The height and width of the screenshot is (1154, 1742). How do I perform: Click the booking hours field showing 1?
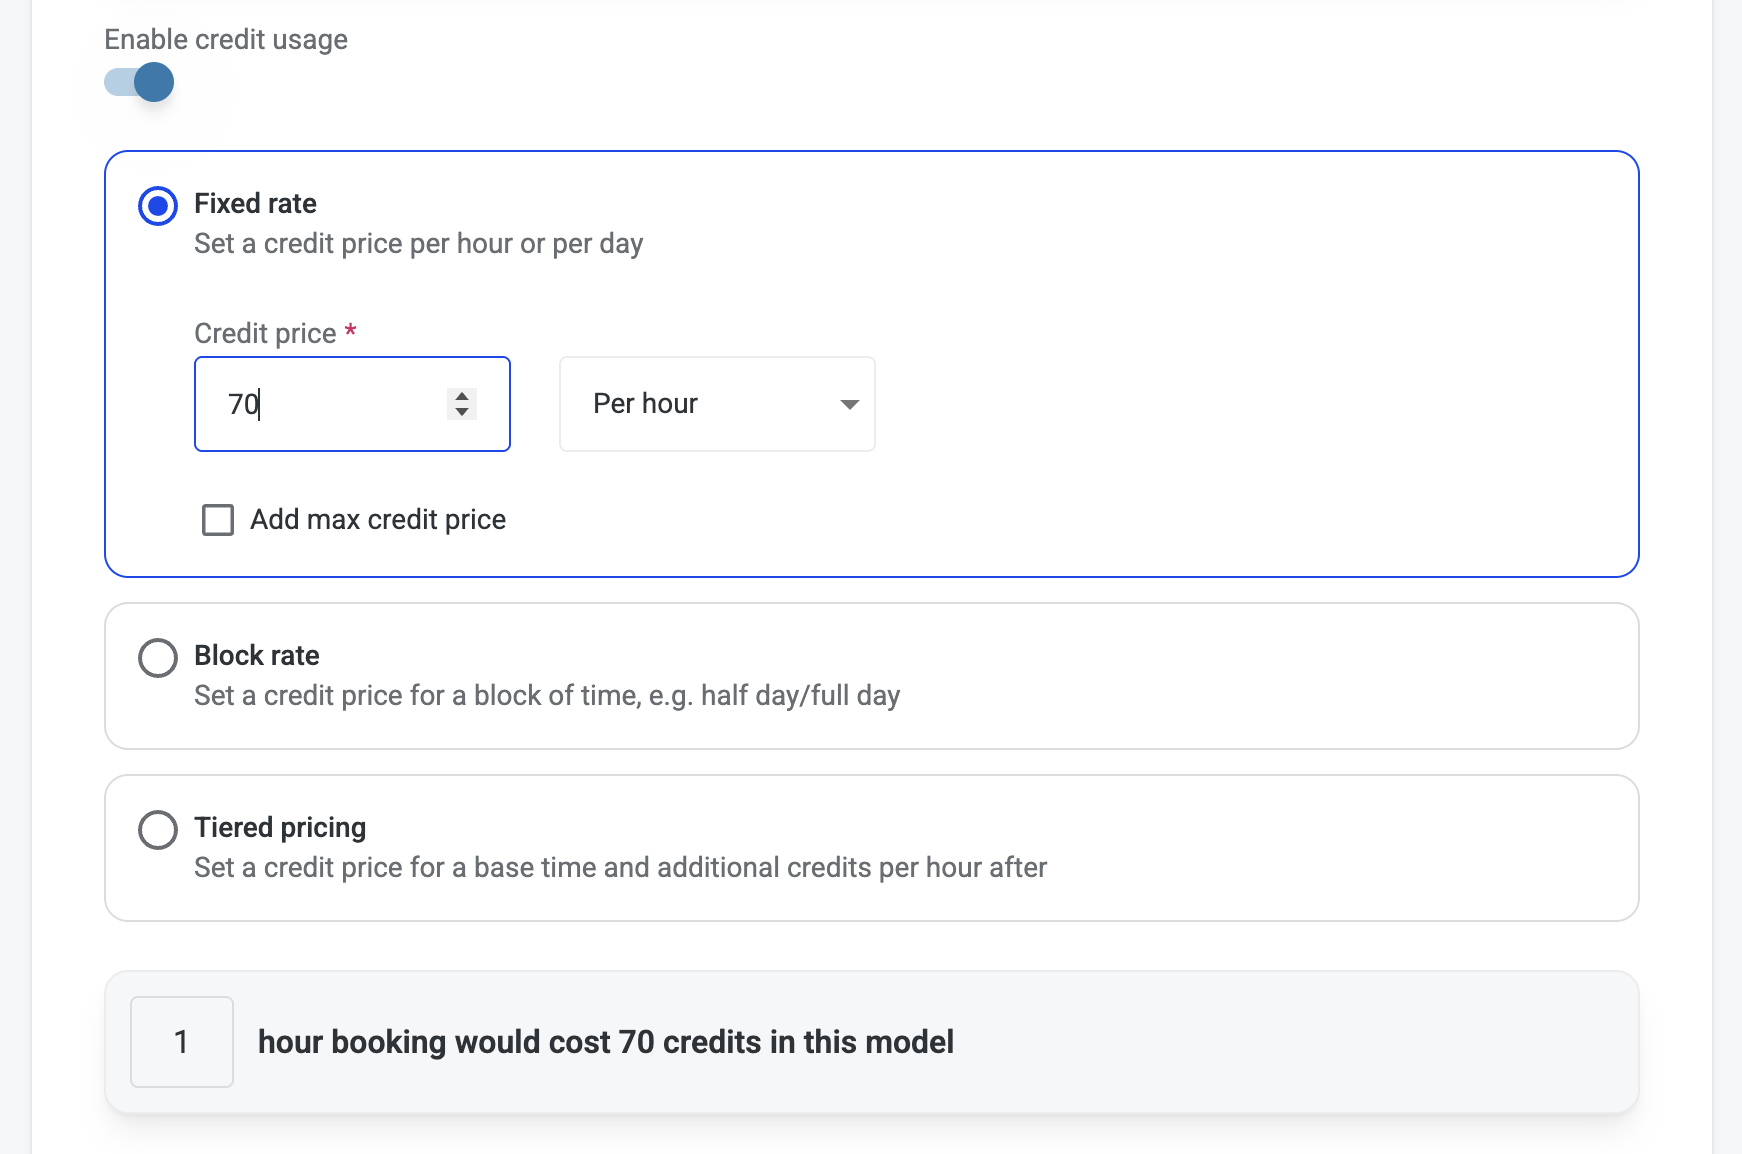(x=182, y=1042)
